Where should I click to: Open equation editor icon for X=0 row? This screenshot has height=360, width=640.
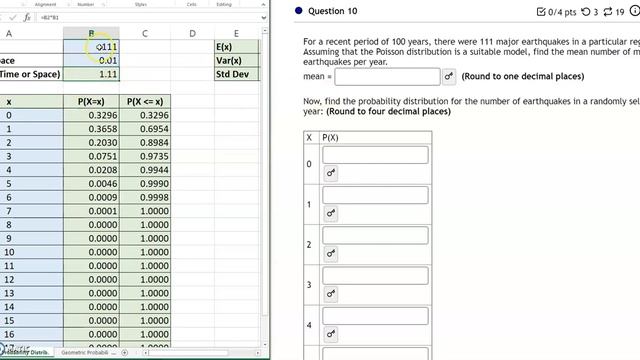pyautogui.click(x=331, y=173)
